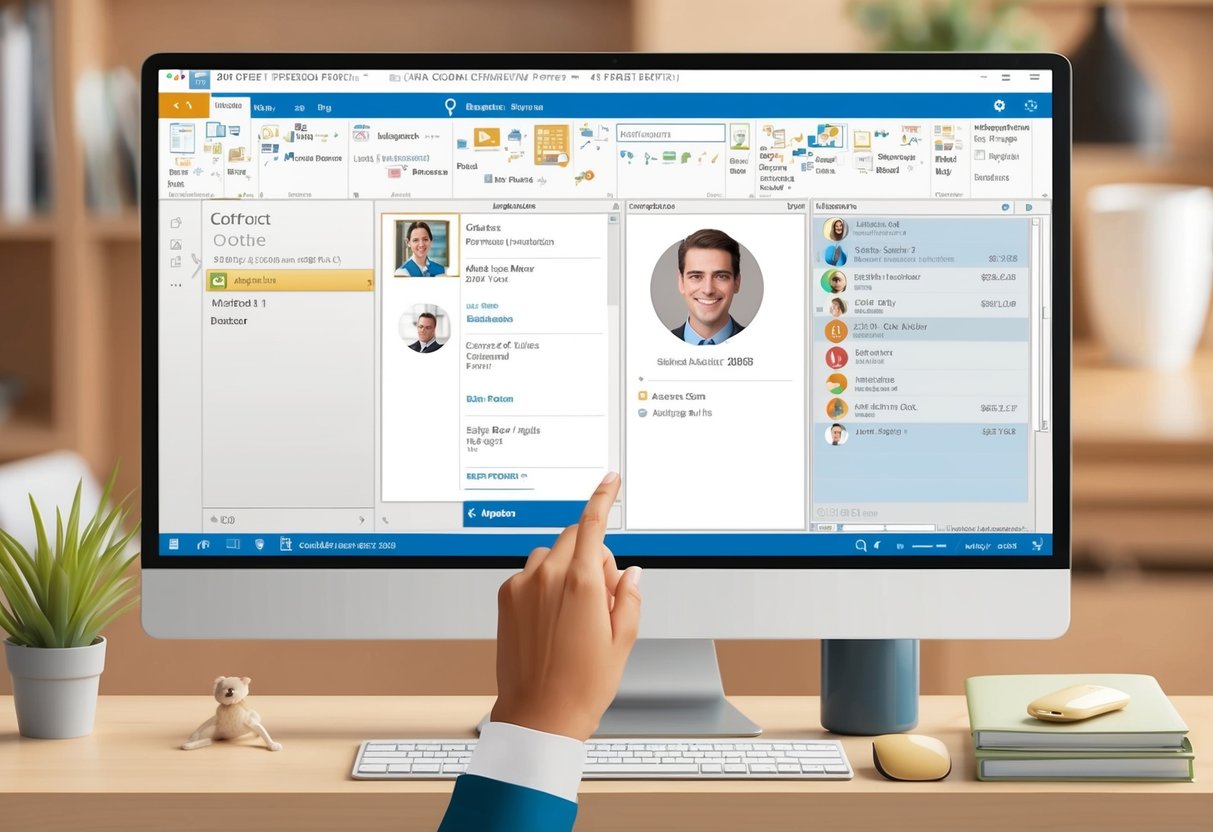Click the search field on the ribbon

point(670,131)
